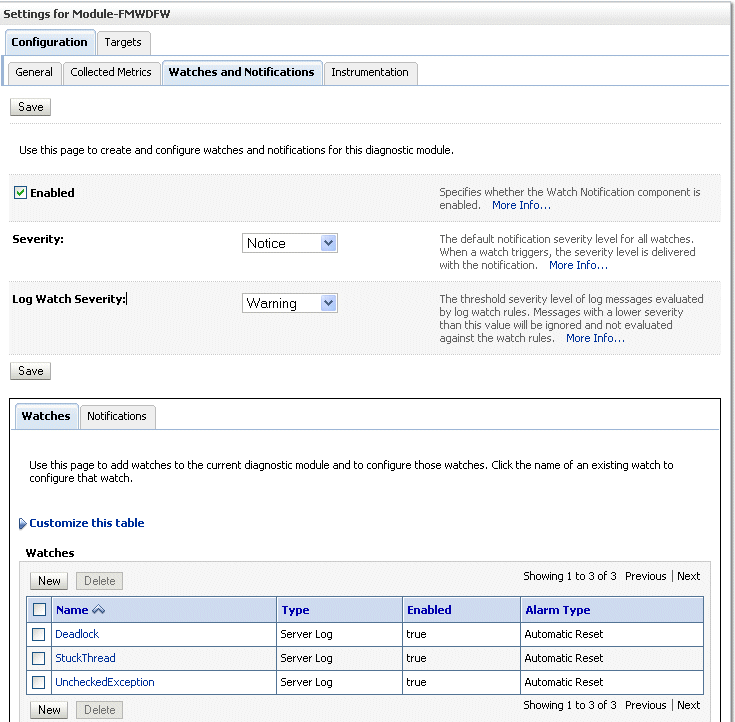This screenshot has height=722, width=735.
Task: Open the Severity dropdown
Action: [290, 243]
